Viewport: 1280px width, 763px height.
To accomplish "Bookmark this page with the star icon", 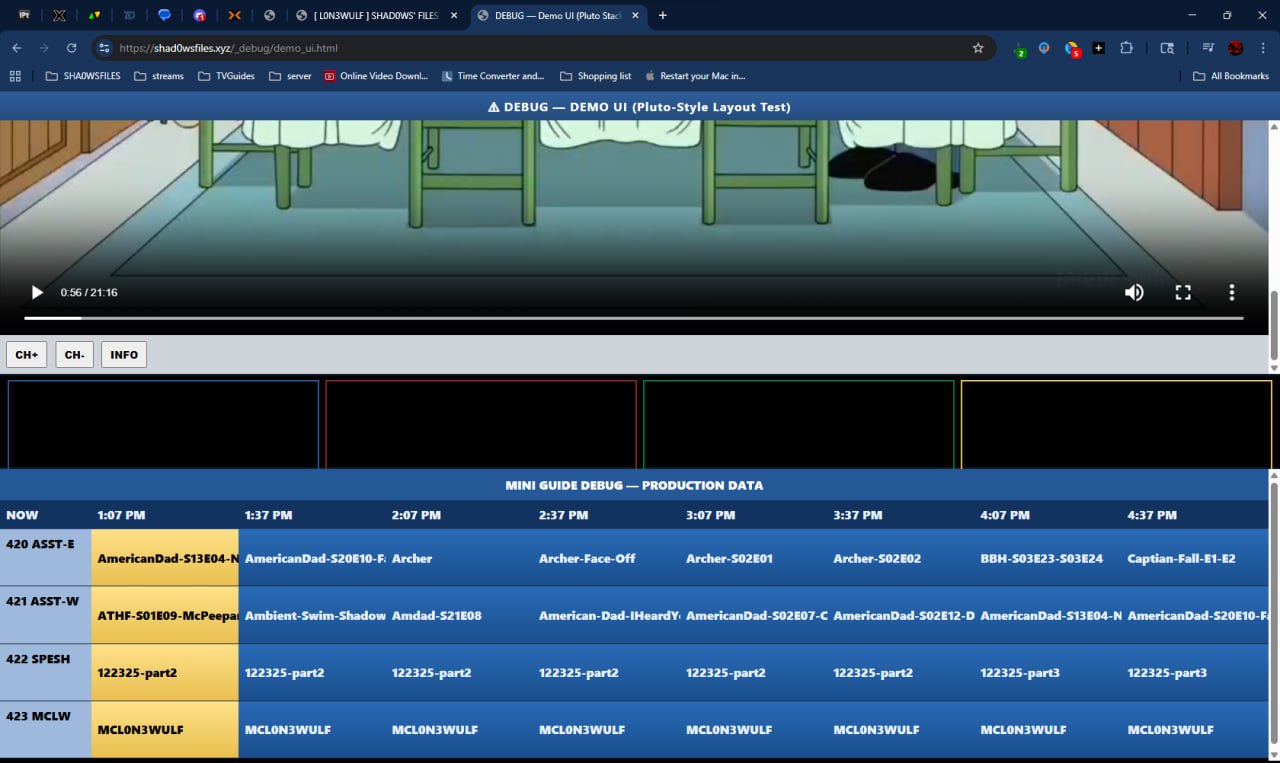I will [x=978, y=48].
